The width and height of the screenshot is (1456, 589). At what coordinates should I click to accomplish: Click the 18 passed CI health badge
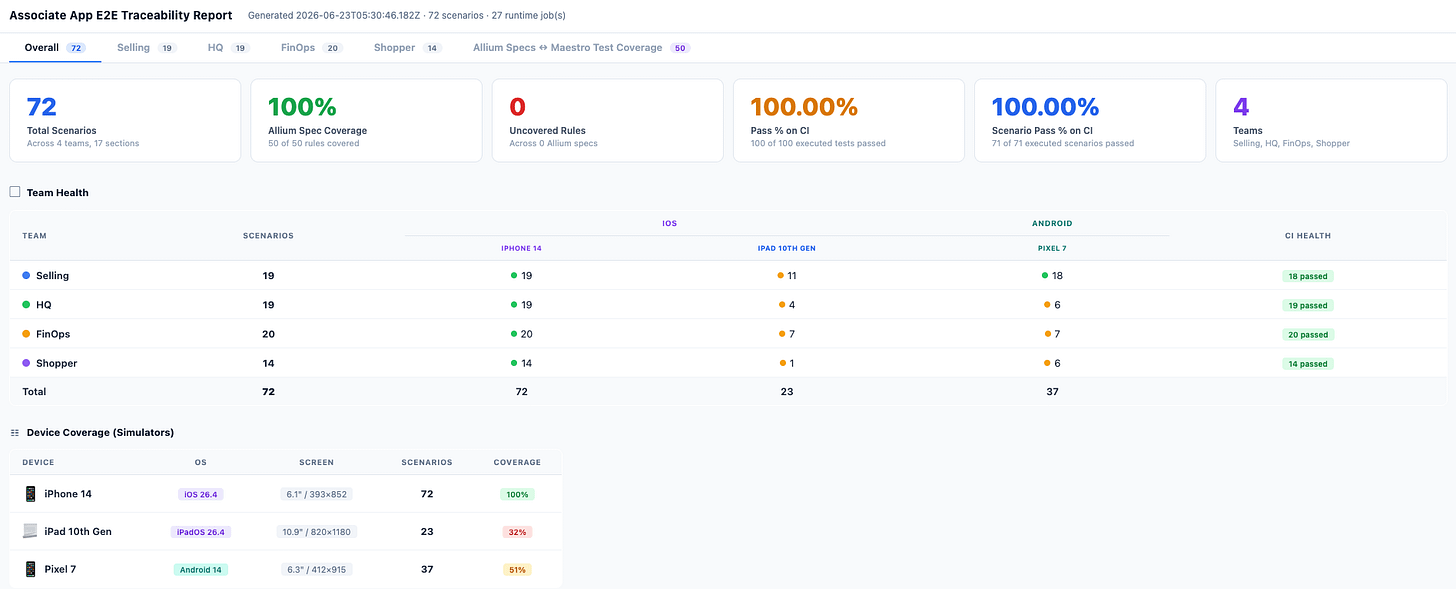pyautogui.click(x=1308, y=276)
